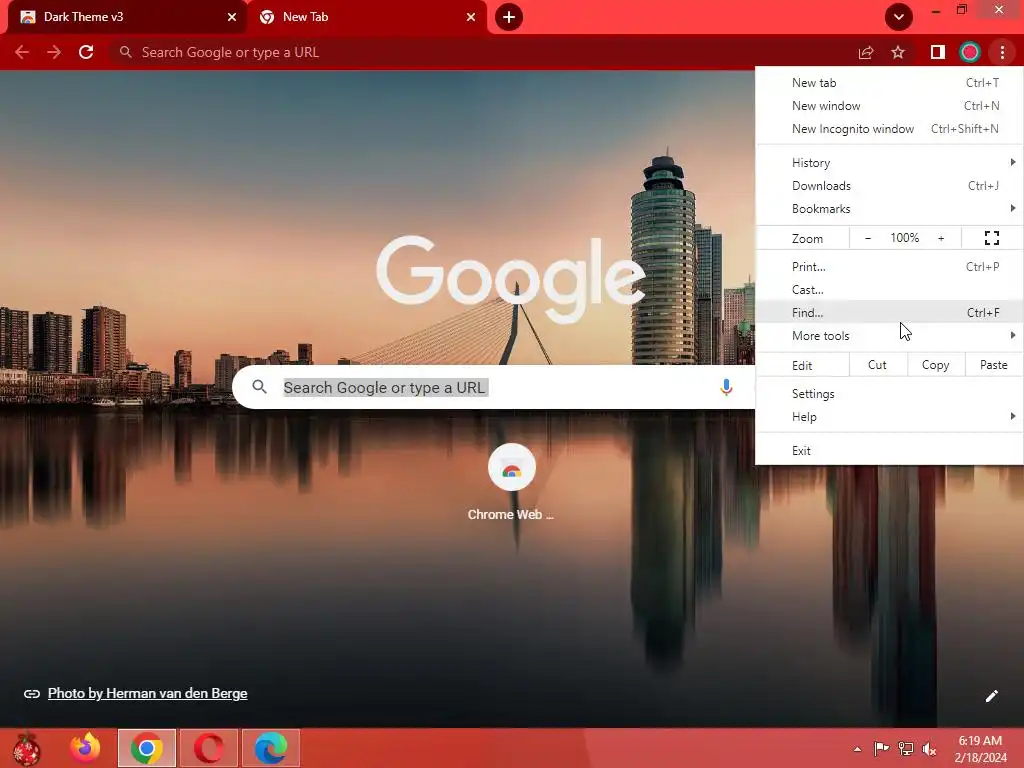Close the New Tab tab
1024x768 pixels.
pyautogui.click(x=471, y=17)
